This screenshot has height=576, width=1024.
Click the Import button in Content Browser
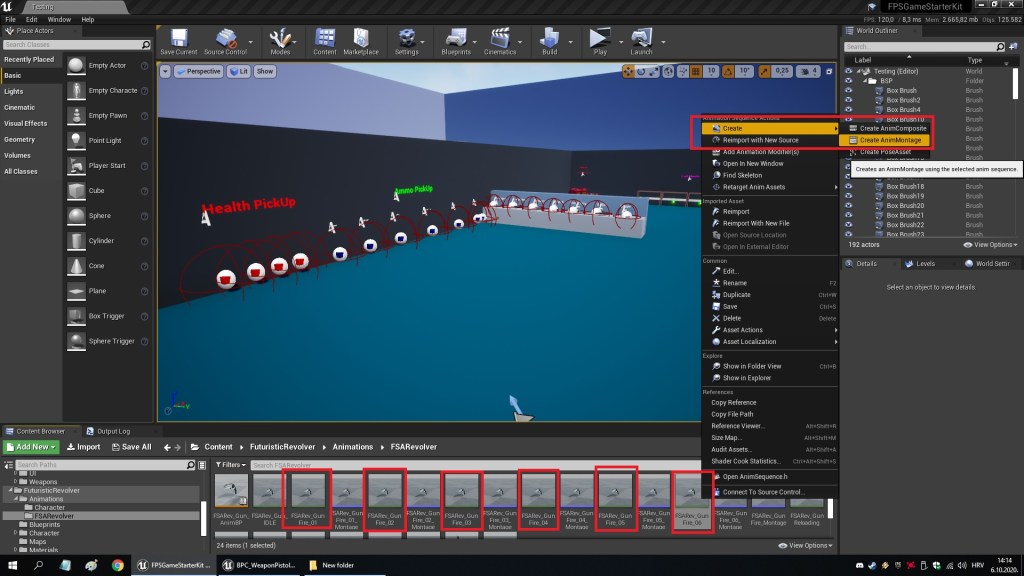pyautogui.click(x=83, y=447)
